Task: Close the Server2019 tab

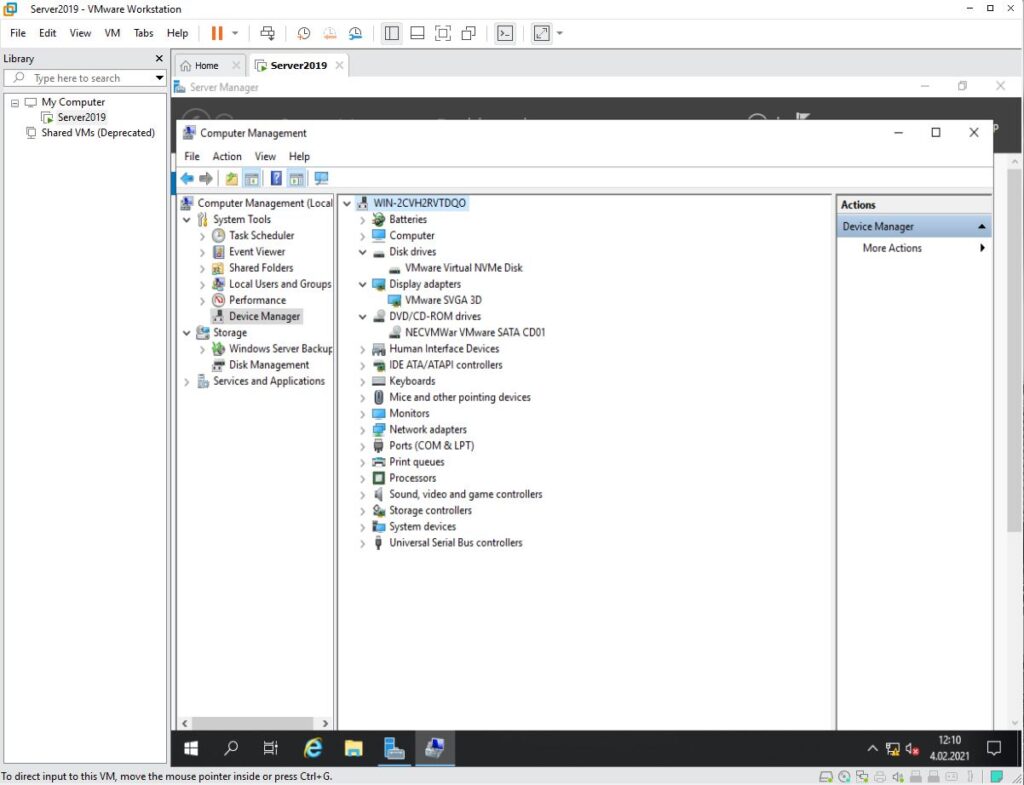Action: click(340, 65)
